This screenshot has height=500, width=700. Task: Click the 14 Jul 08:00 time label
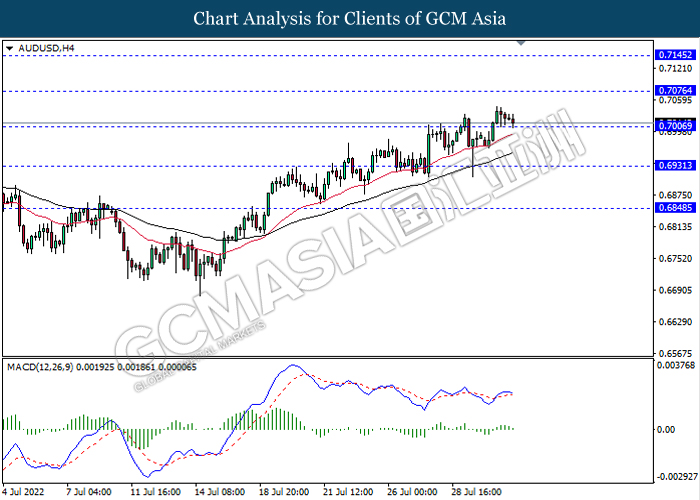pyautogui.click(x=220, y=492)
